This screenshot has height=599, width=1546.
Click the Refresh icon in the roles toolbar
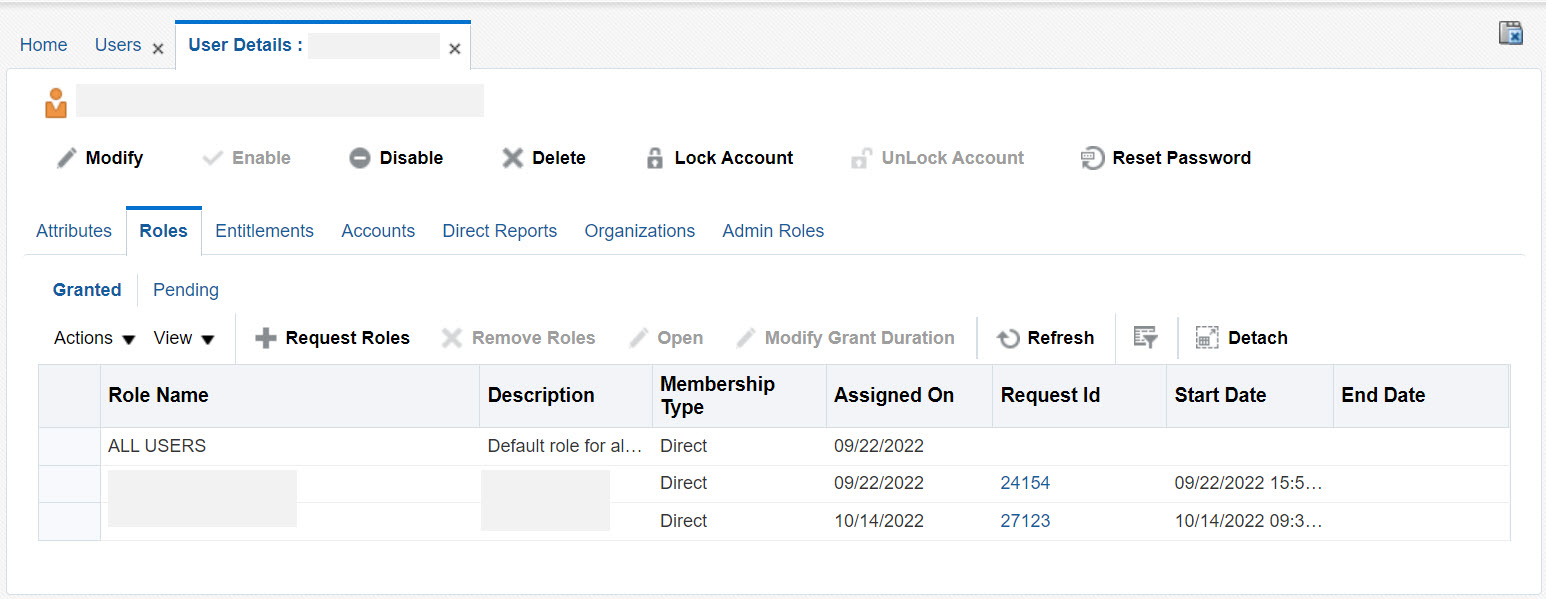[1009, 337]
